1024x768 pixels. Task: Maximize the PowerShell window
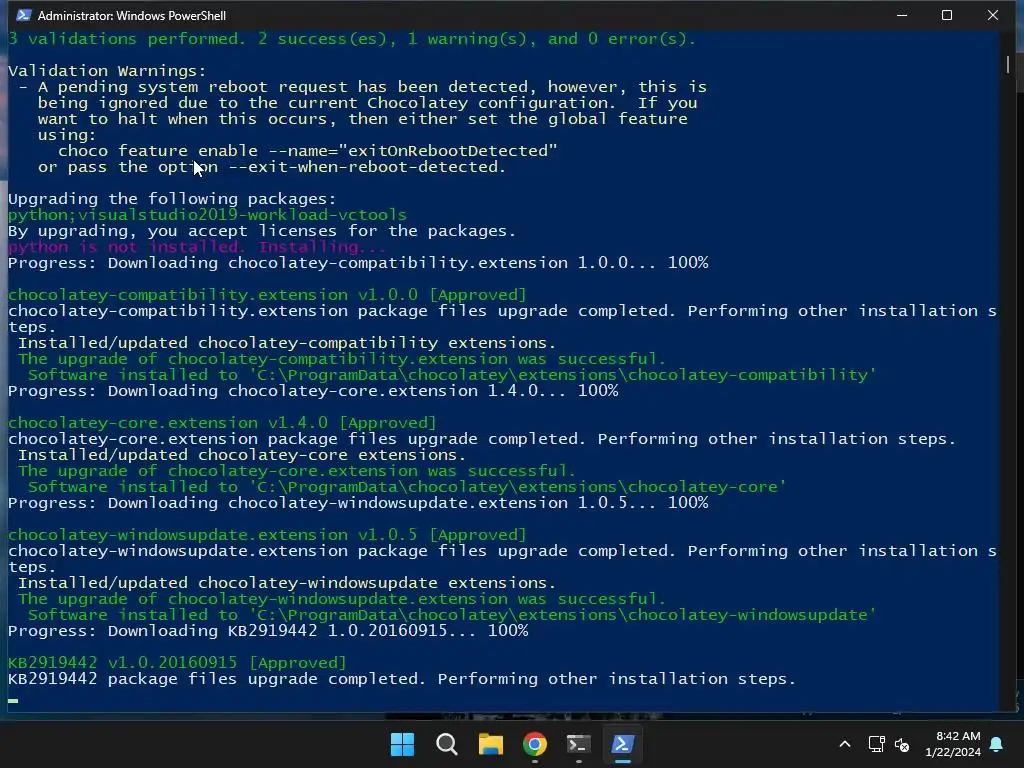pyautogui.click(x=947, y=15)
